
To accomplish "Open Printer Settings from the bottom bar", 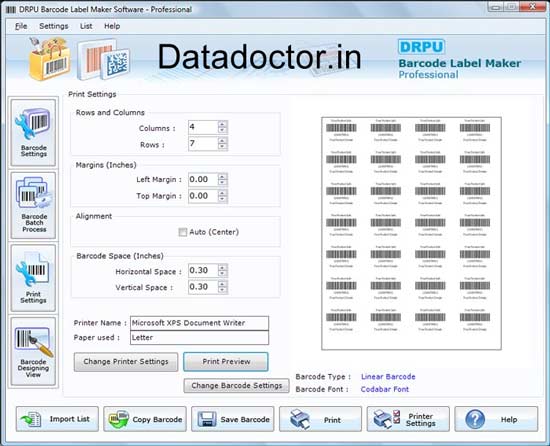I will click(x=408, y=419).
